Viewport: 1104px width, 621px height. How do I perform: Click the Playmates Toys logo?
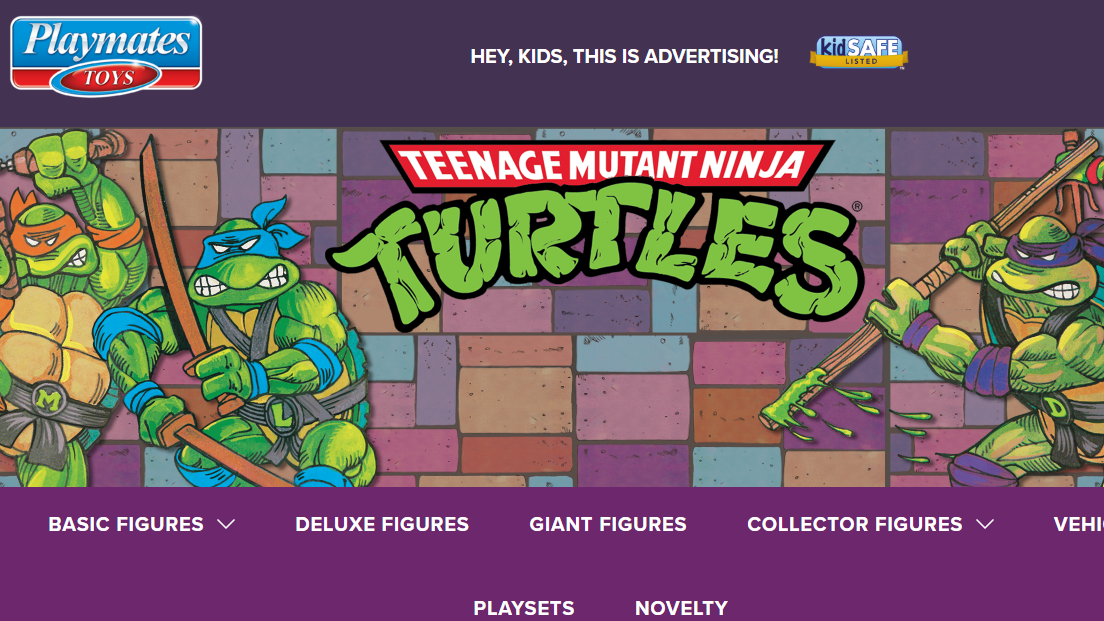click(x=106, y=56)
